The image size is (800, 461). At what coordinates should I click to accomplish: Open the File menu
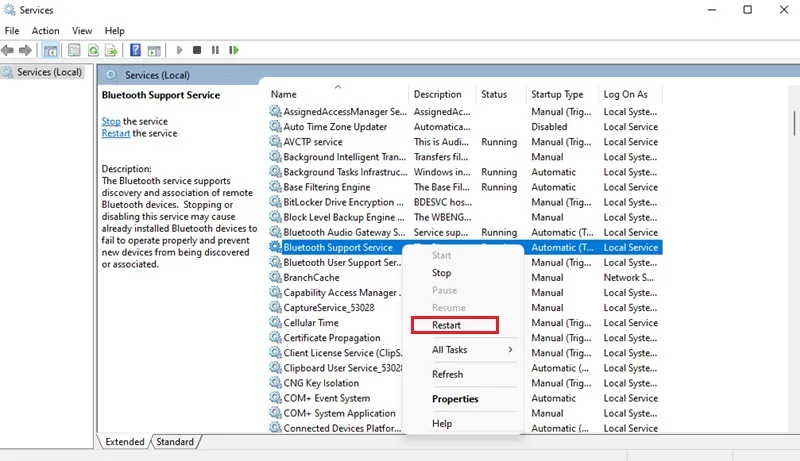(x=12, y=31)
